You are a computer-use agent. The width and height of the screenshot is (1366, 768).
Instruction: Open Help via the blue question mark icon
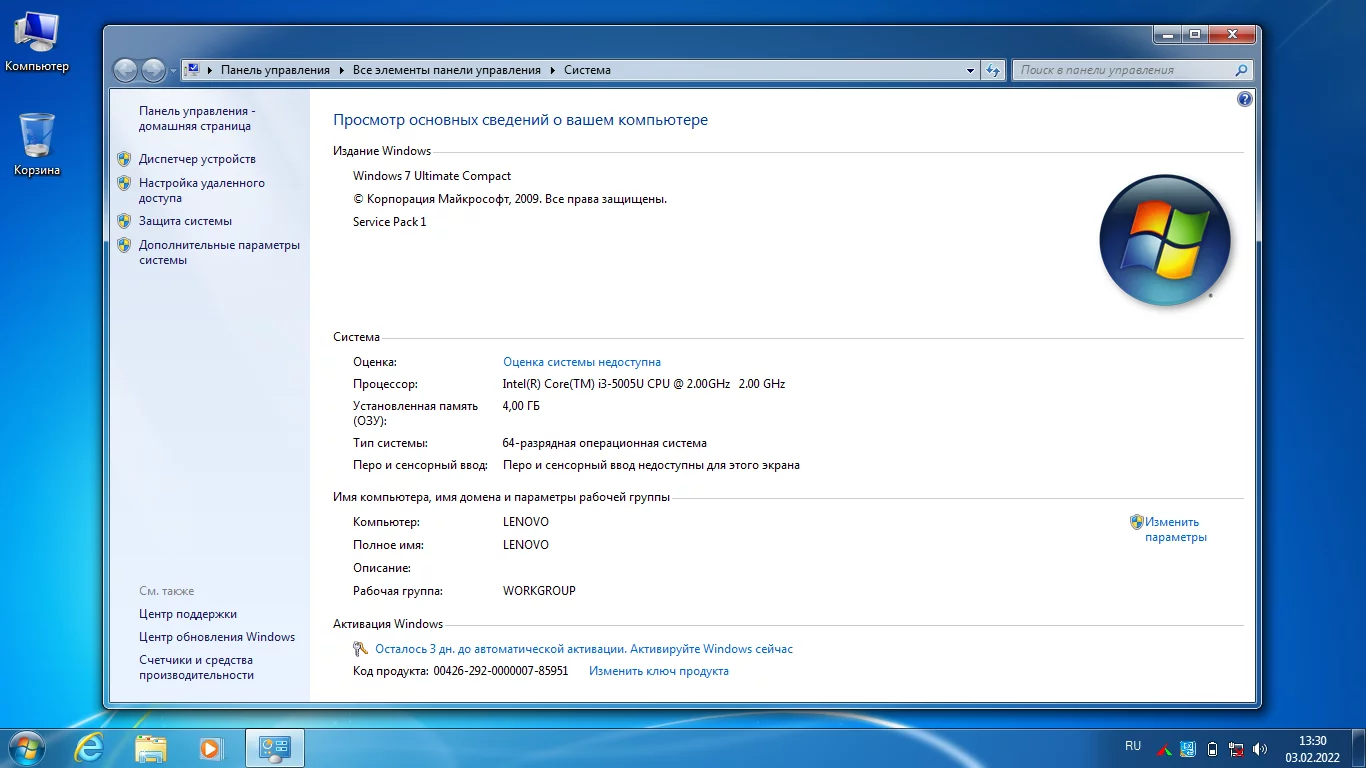tap(1244, 99)
